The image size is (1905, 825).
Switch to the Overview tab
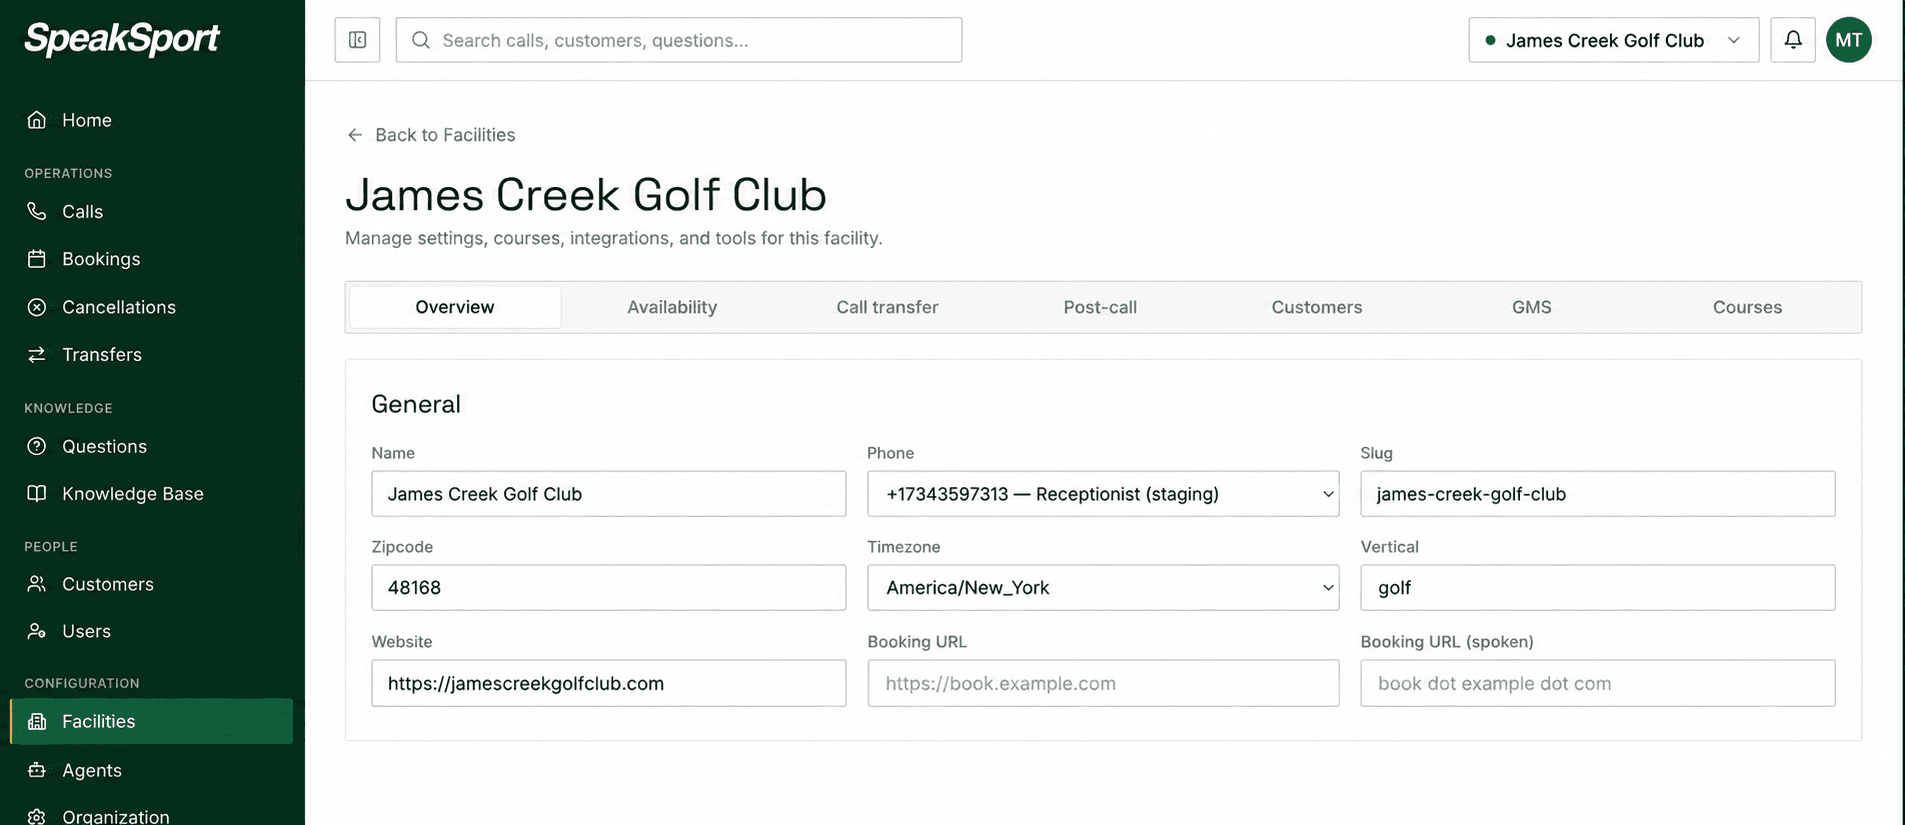click(x=455, y=307)
